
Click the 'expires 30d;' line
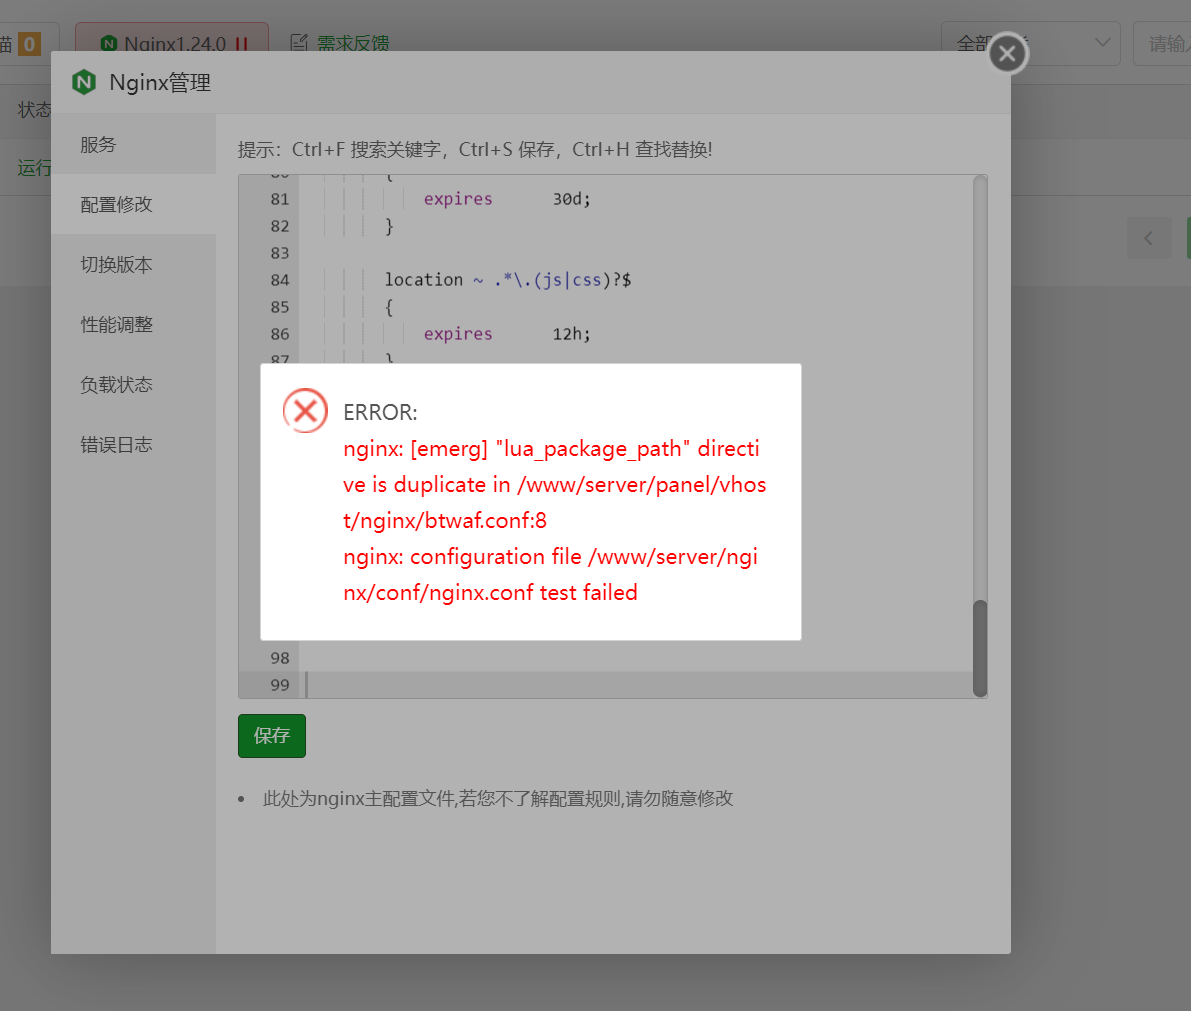(507, 199)
